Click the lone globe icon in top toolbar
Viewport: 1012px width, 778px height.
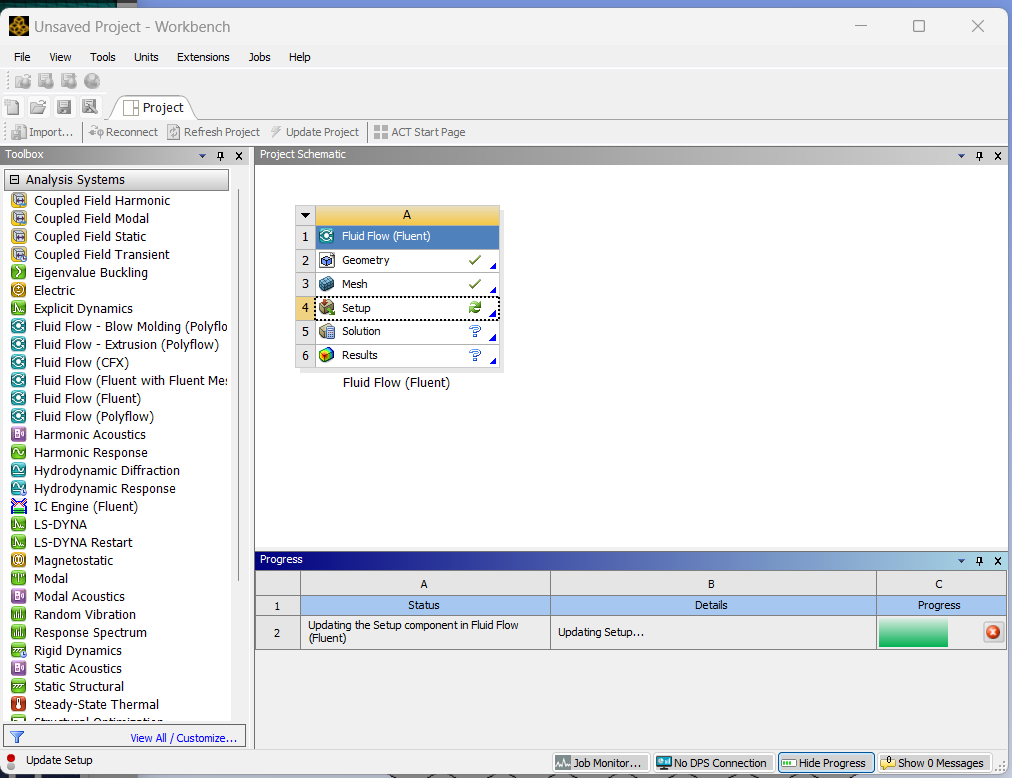[x=92, y=81]
